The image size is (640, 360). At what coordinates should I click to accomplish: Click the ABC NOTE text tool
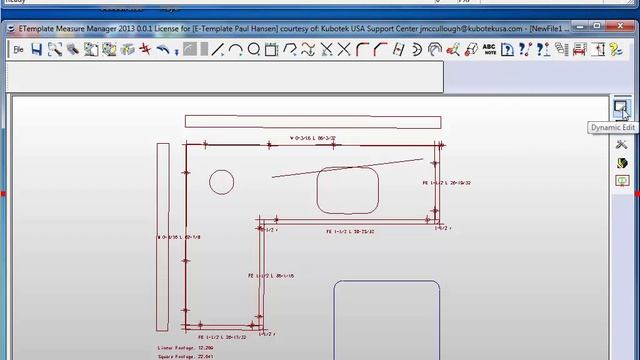coord(489,50)
